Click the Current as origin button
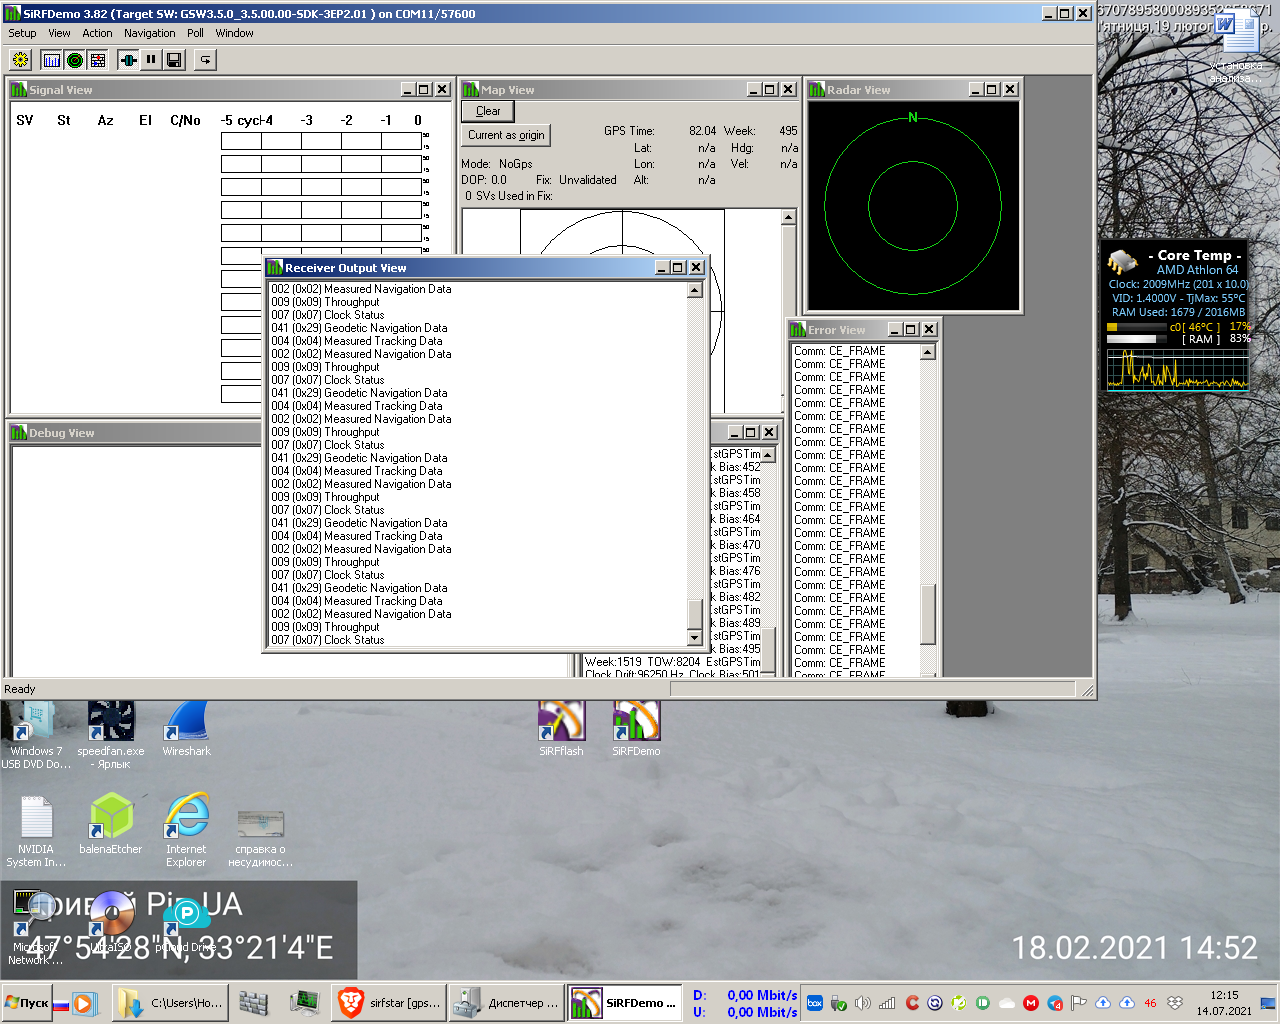 coord(506,135)
